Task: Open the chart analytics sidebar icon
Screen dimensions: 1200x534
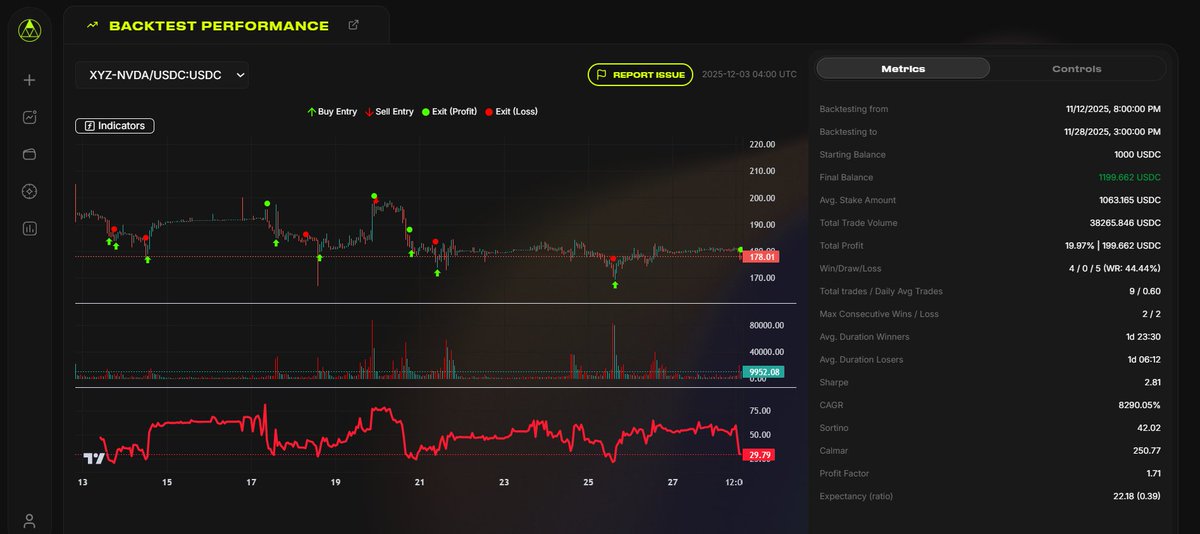Action: pos(29,117)
